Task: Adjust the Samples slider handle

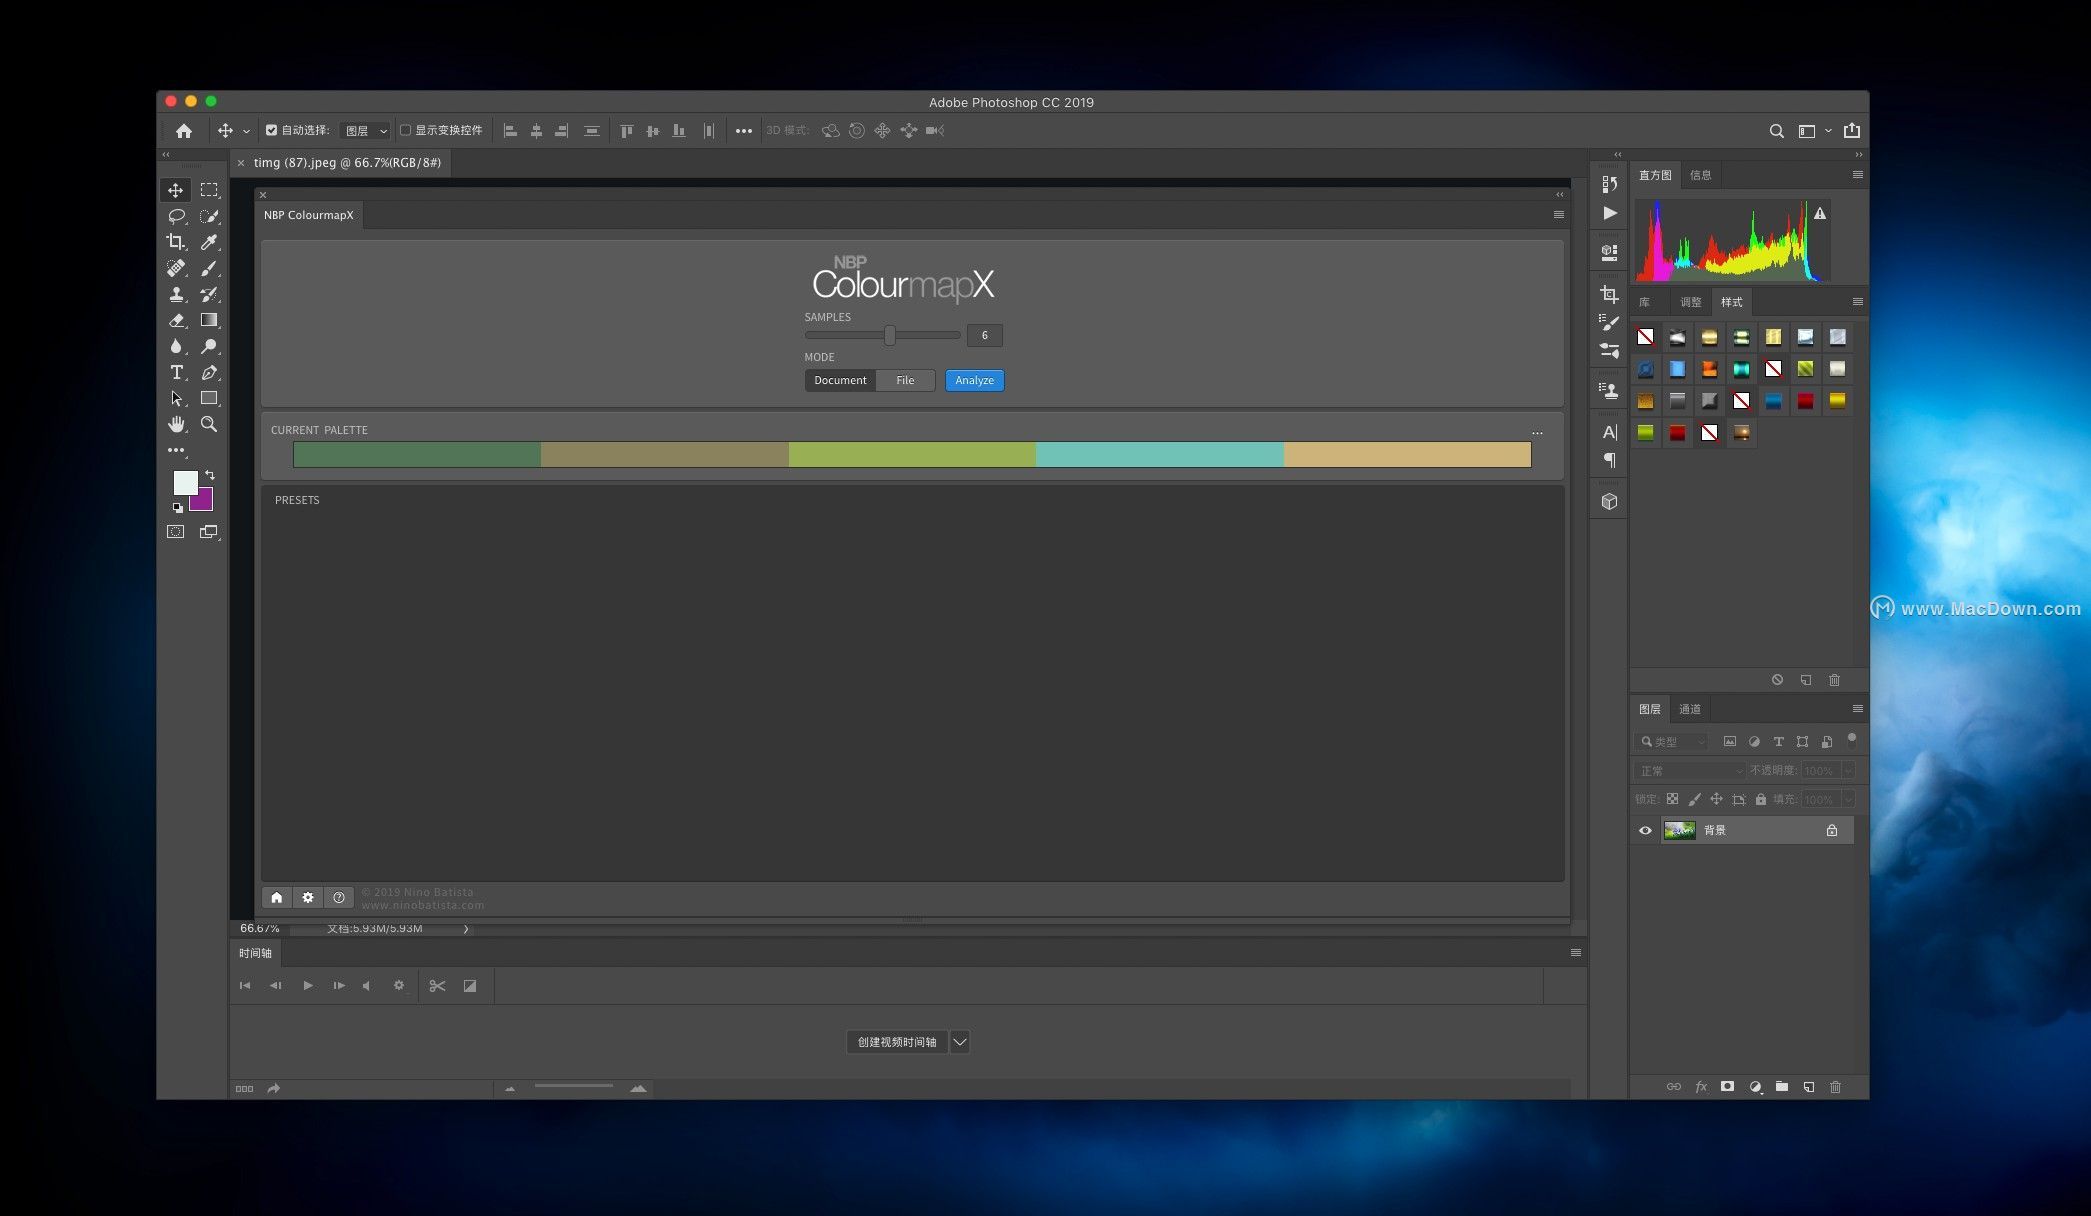Action: pyautogui.click(x=889, y=335)
